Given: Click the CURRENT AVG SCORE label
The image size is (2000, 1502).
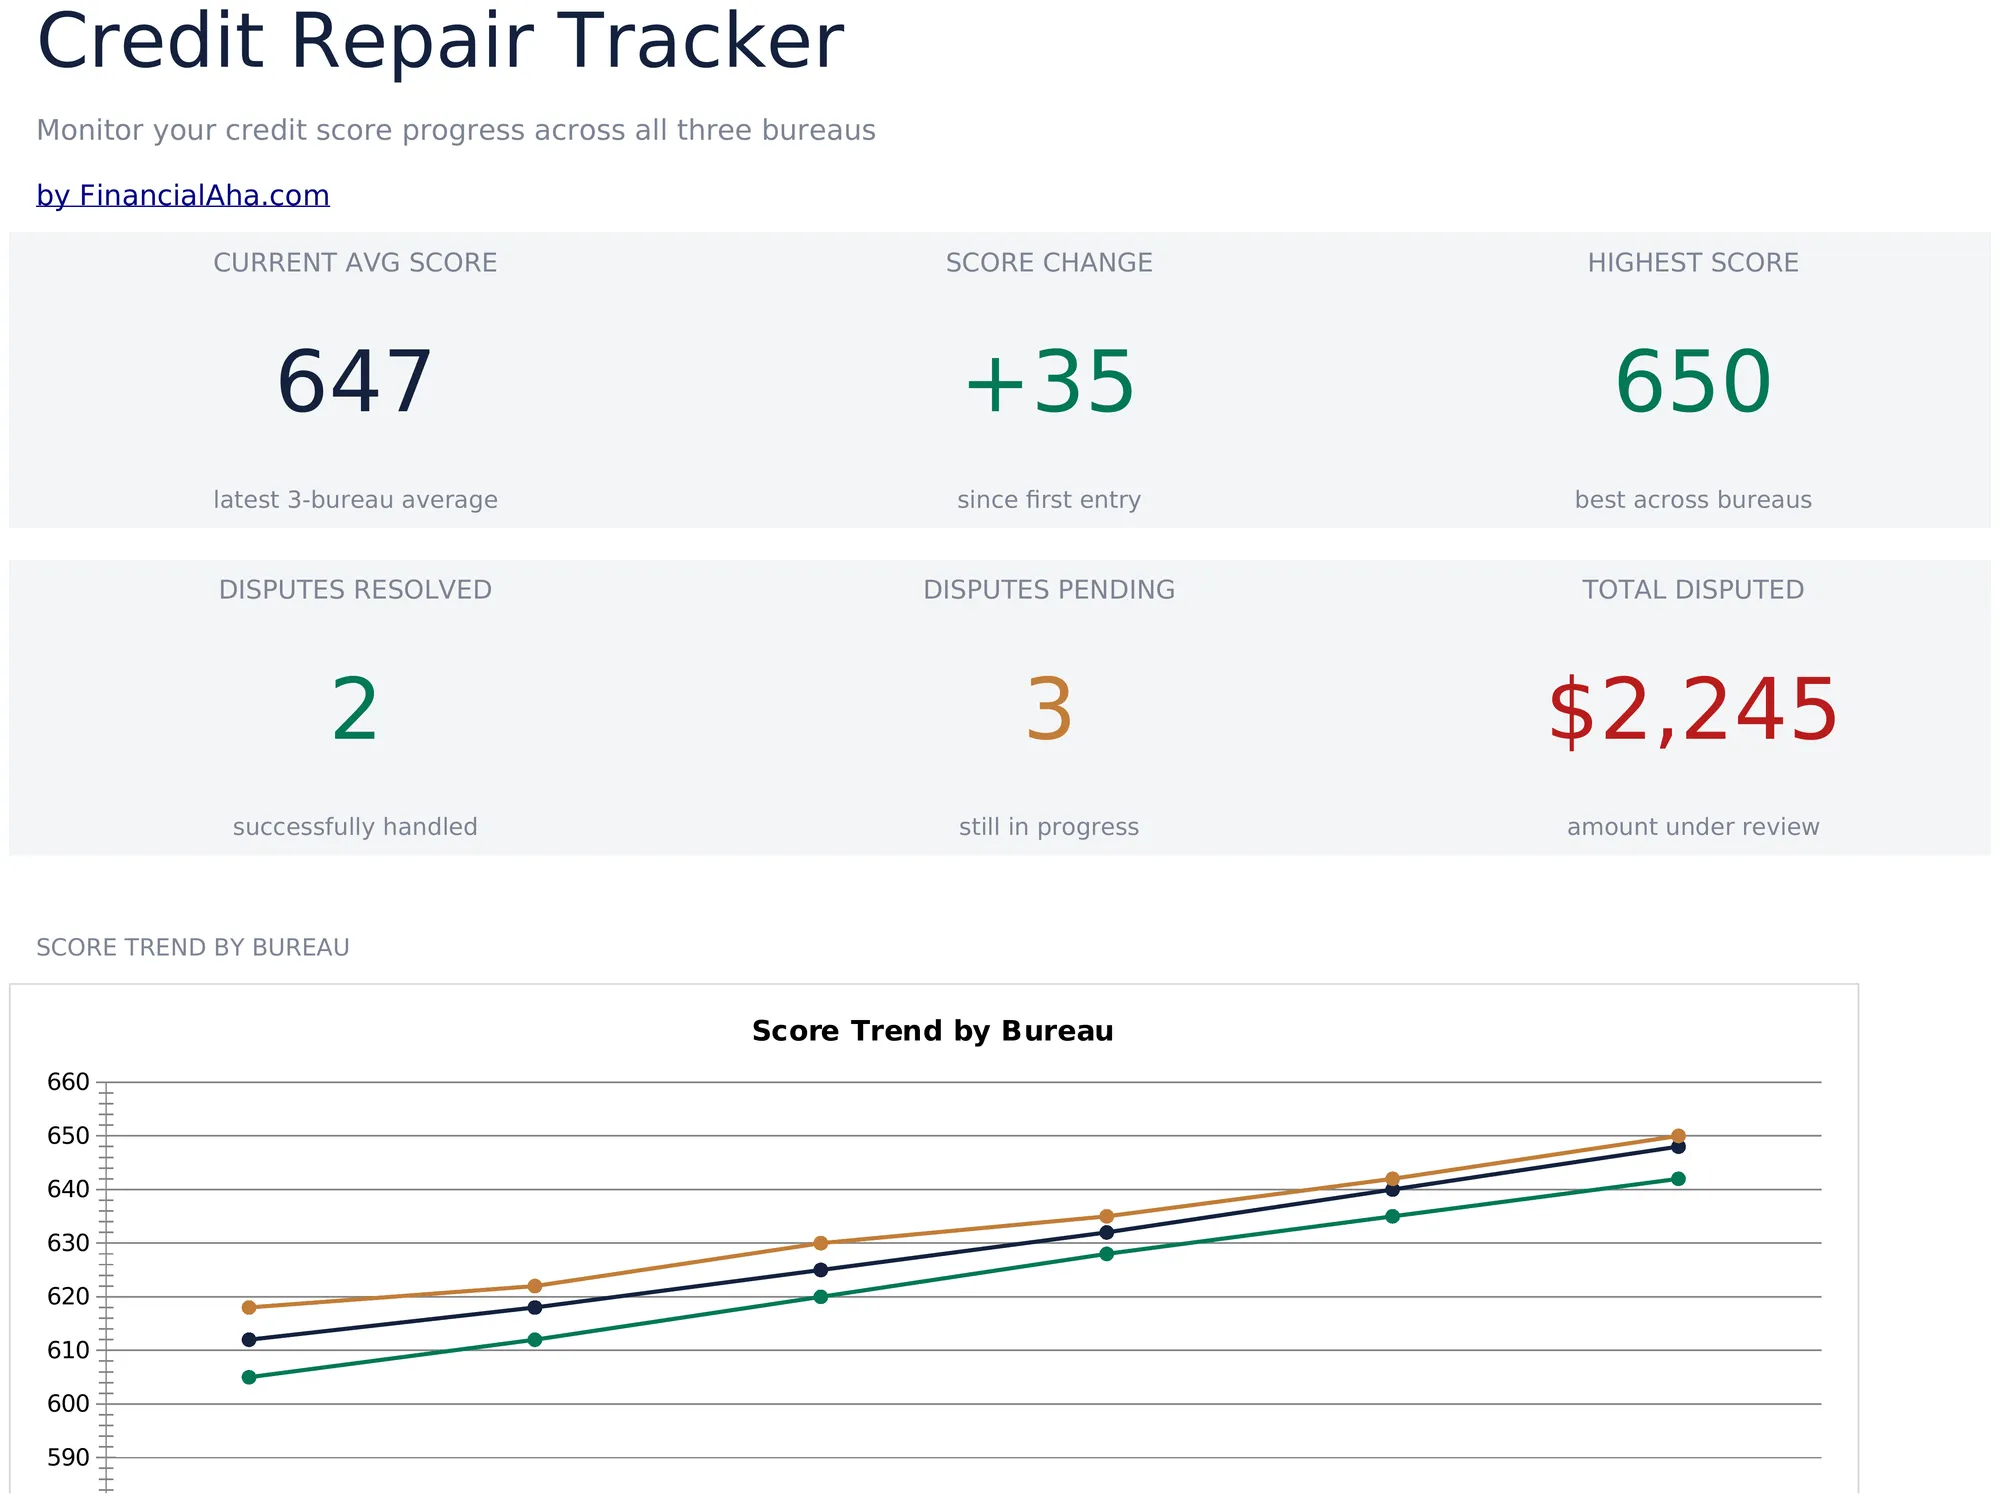Looking at the screenshot, I should (355, 263).
